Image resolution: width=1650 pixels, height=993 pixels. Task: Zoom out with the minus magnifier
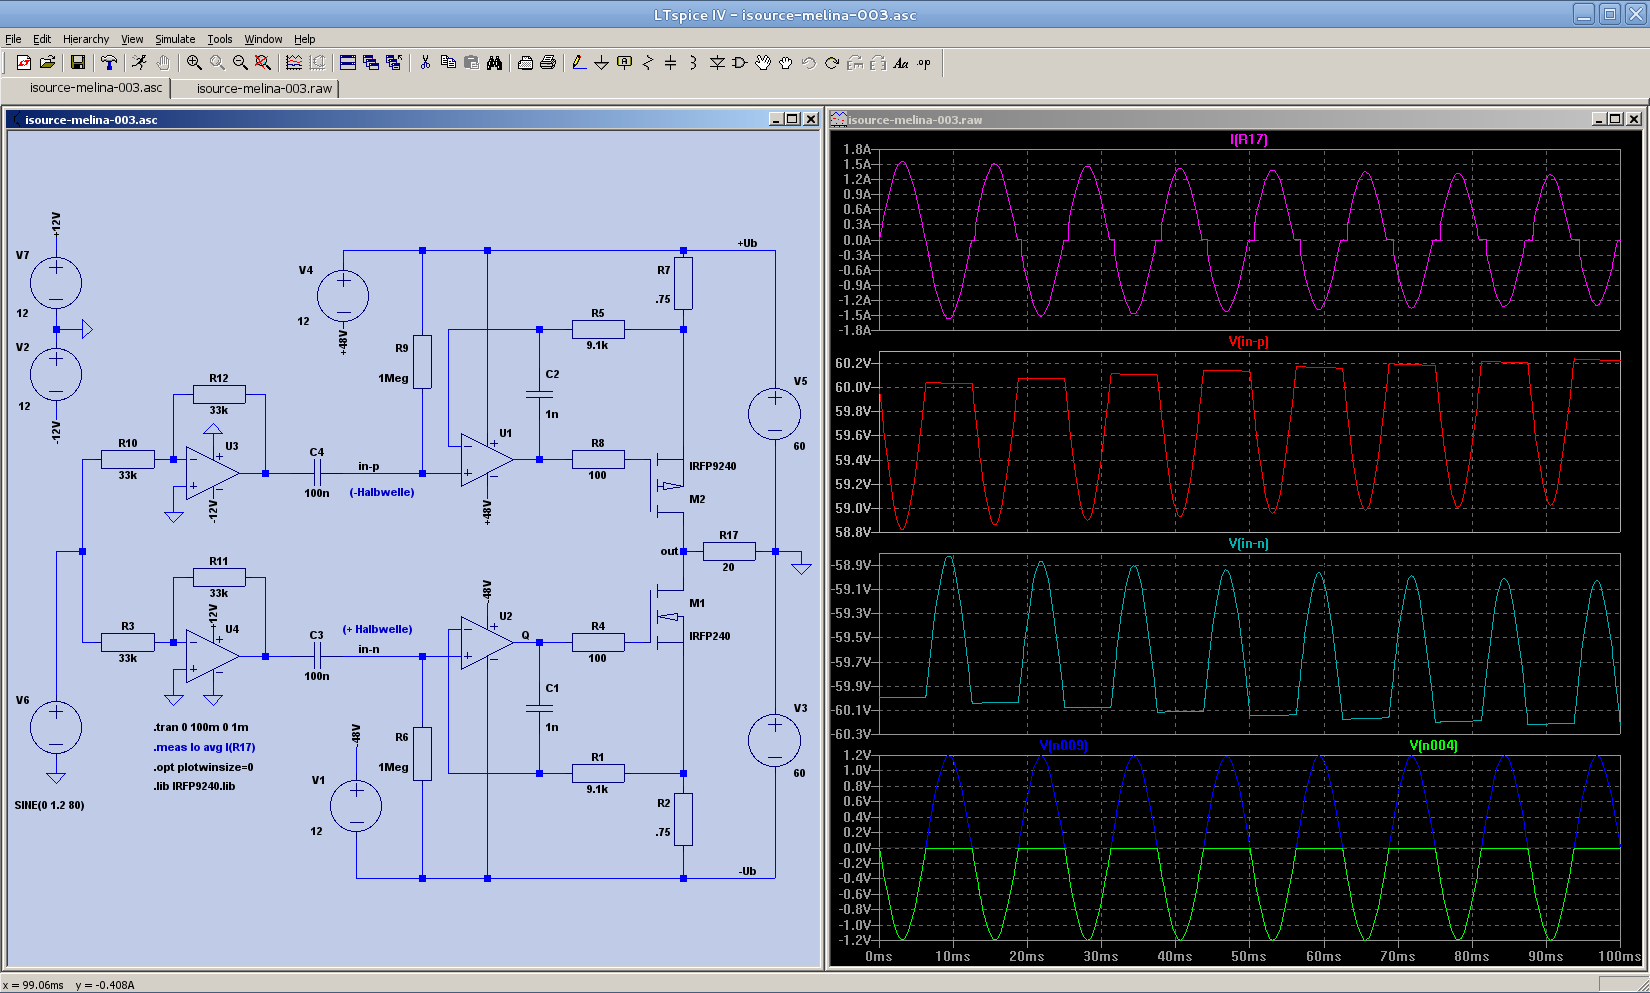click(x=240, y=63)
